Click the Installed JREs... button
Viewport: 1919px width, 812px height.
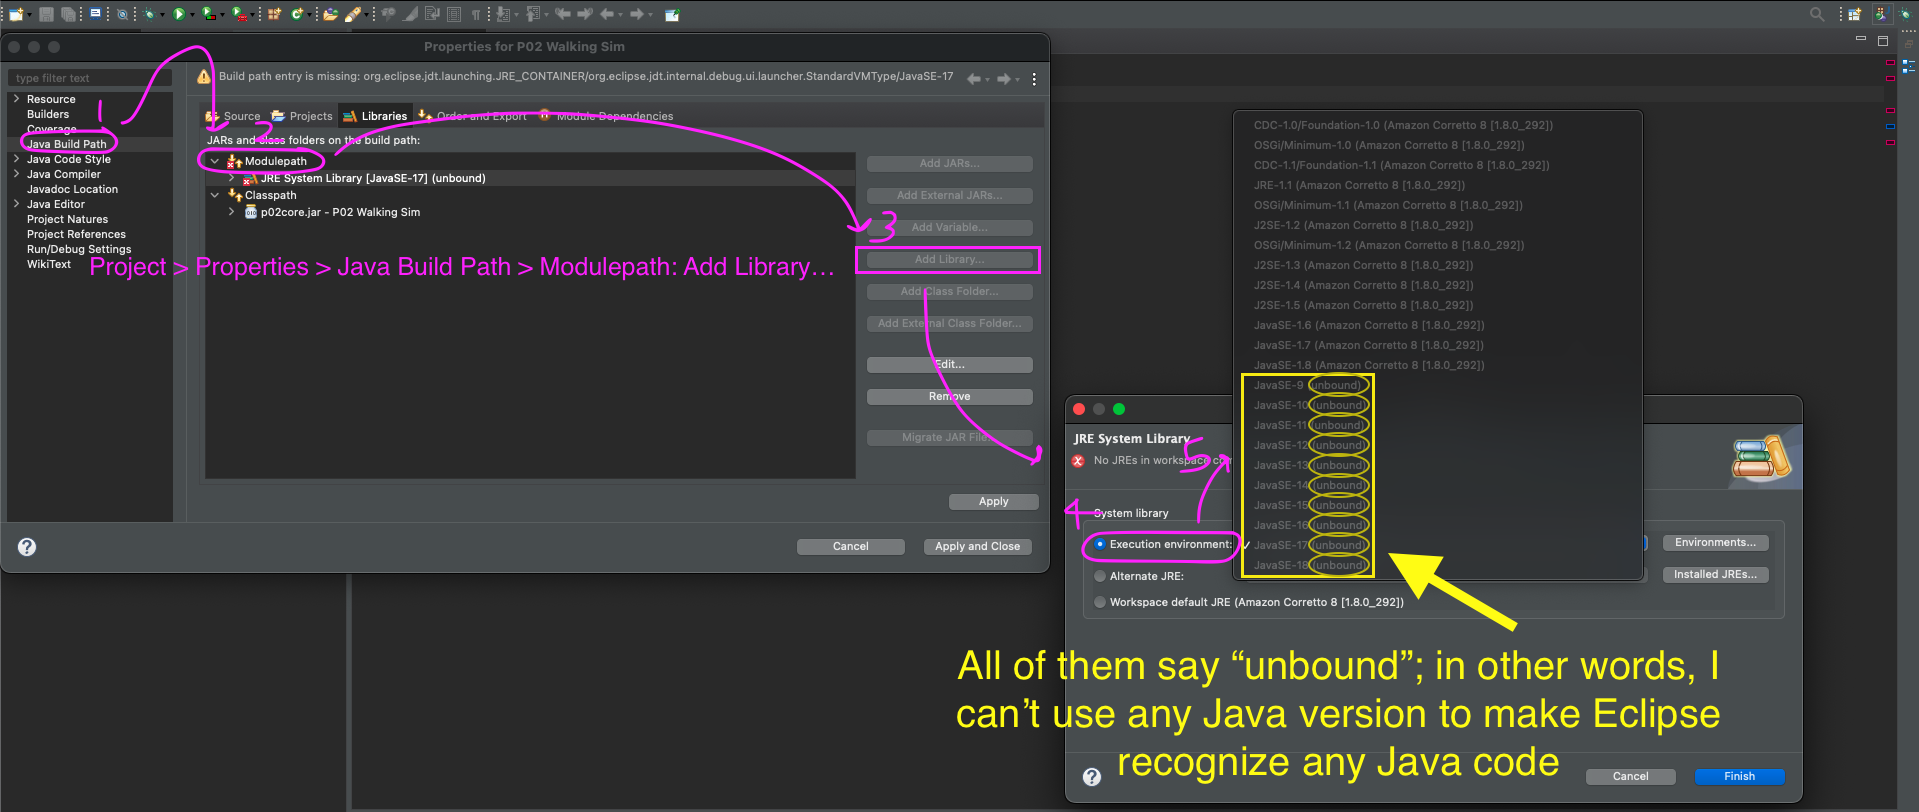click(1715, 574)
